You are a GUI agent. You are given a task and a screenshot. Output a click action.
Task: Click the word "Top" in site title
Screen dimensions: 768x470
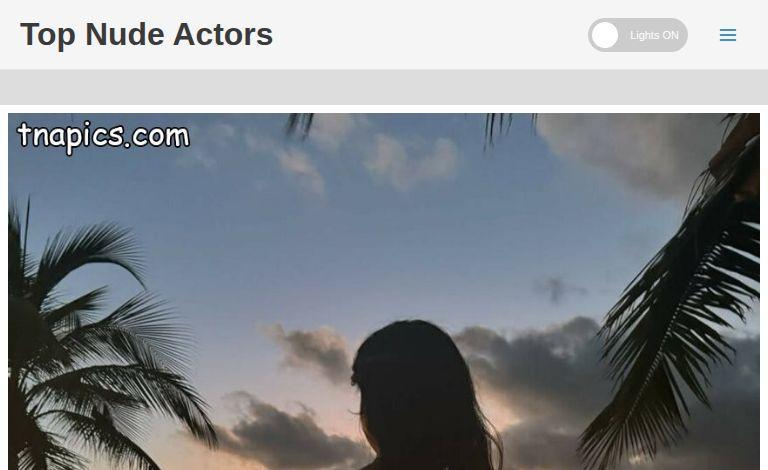[x=48, y=35]
